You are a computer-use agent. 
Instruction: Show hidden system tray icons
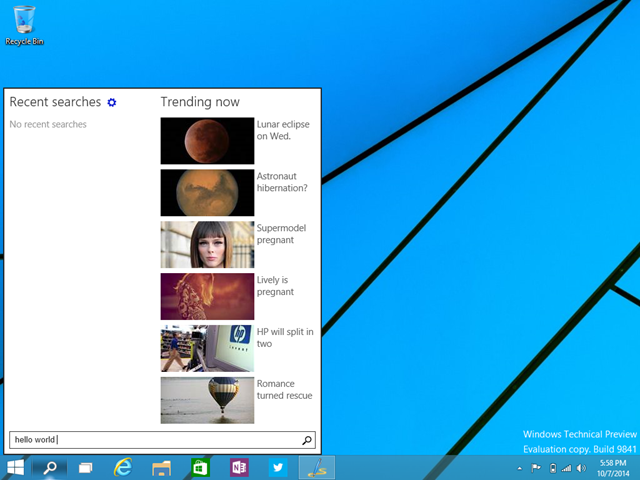click(x=520, y=468)
